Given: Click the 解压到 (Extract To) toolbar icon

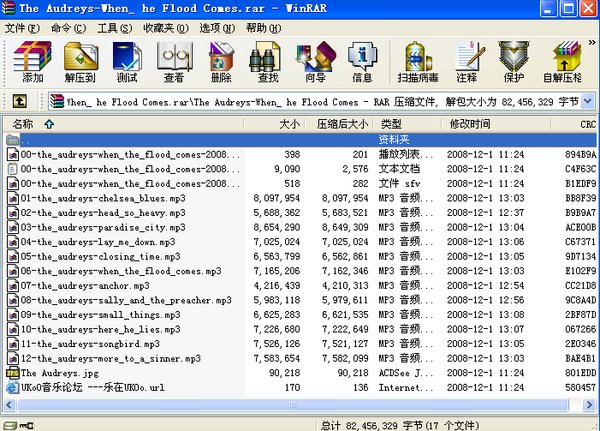Looking at the screenshot, I should pyautogui.click(x=80, y=62).
